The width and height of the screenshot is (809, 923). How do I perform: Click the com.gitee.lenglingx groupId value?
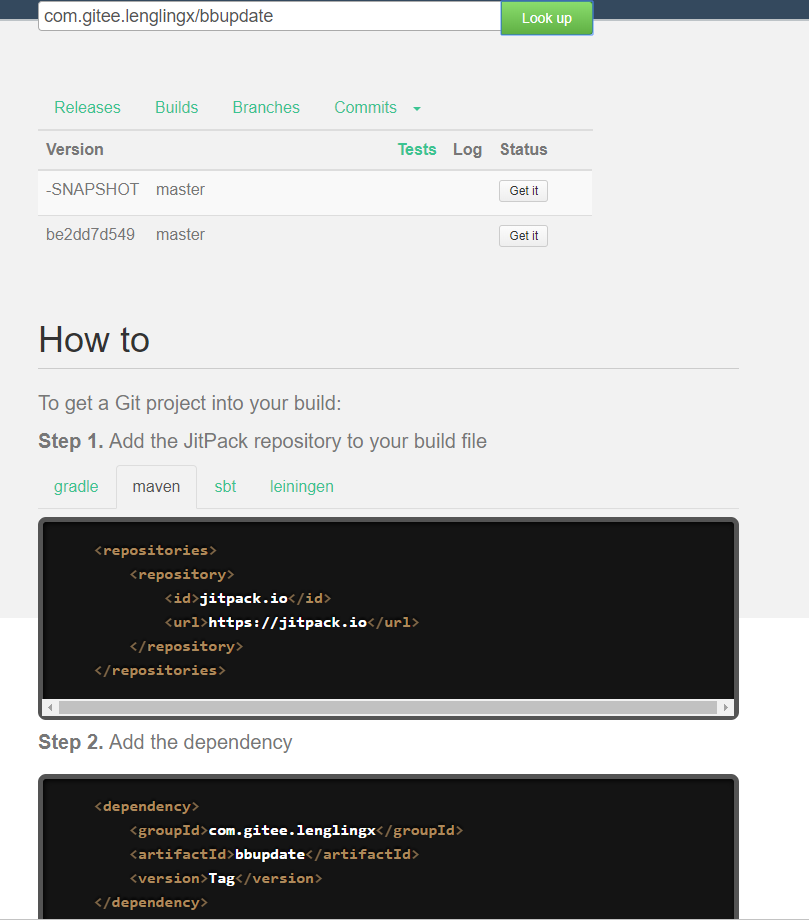(292, 831)
